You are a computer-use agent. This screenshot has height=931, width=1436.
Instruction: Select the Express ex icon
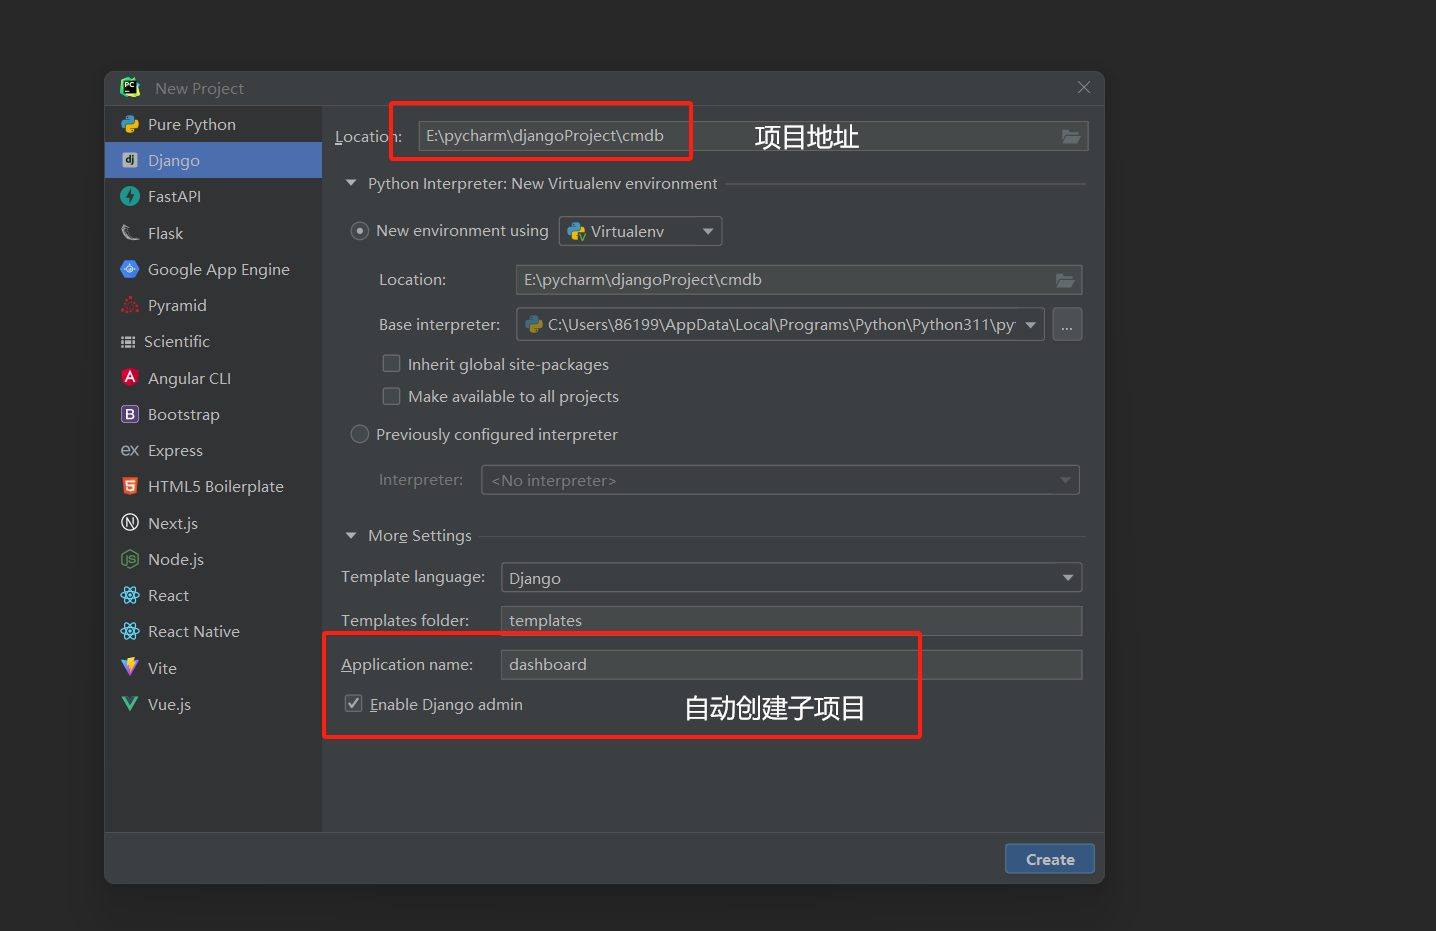point(130,450)
